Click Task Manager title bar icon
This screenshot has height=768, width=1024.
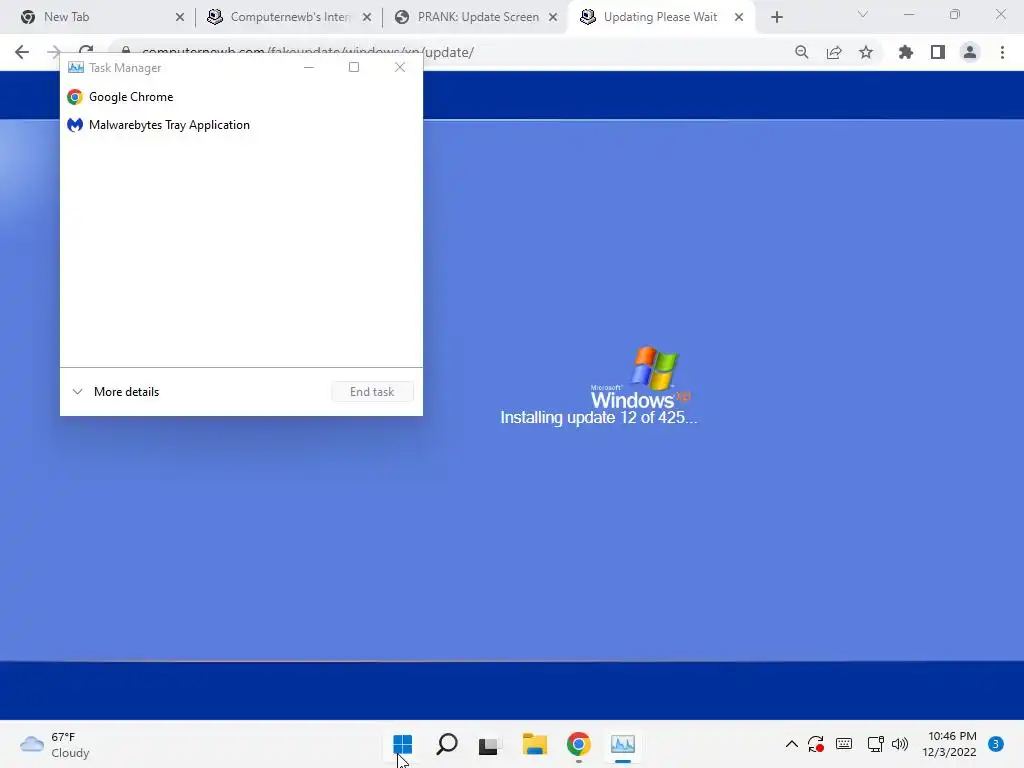point(76,67)
